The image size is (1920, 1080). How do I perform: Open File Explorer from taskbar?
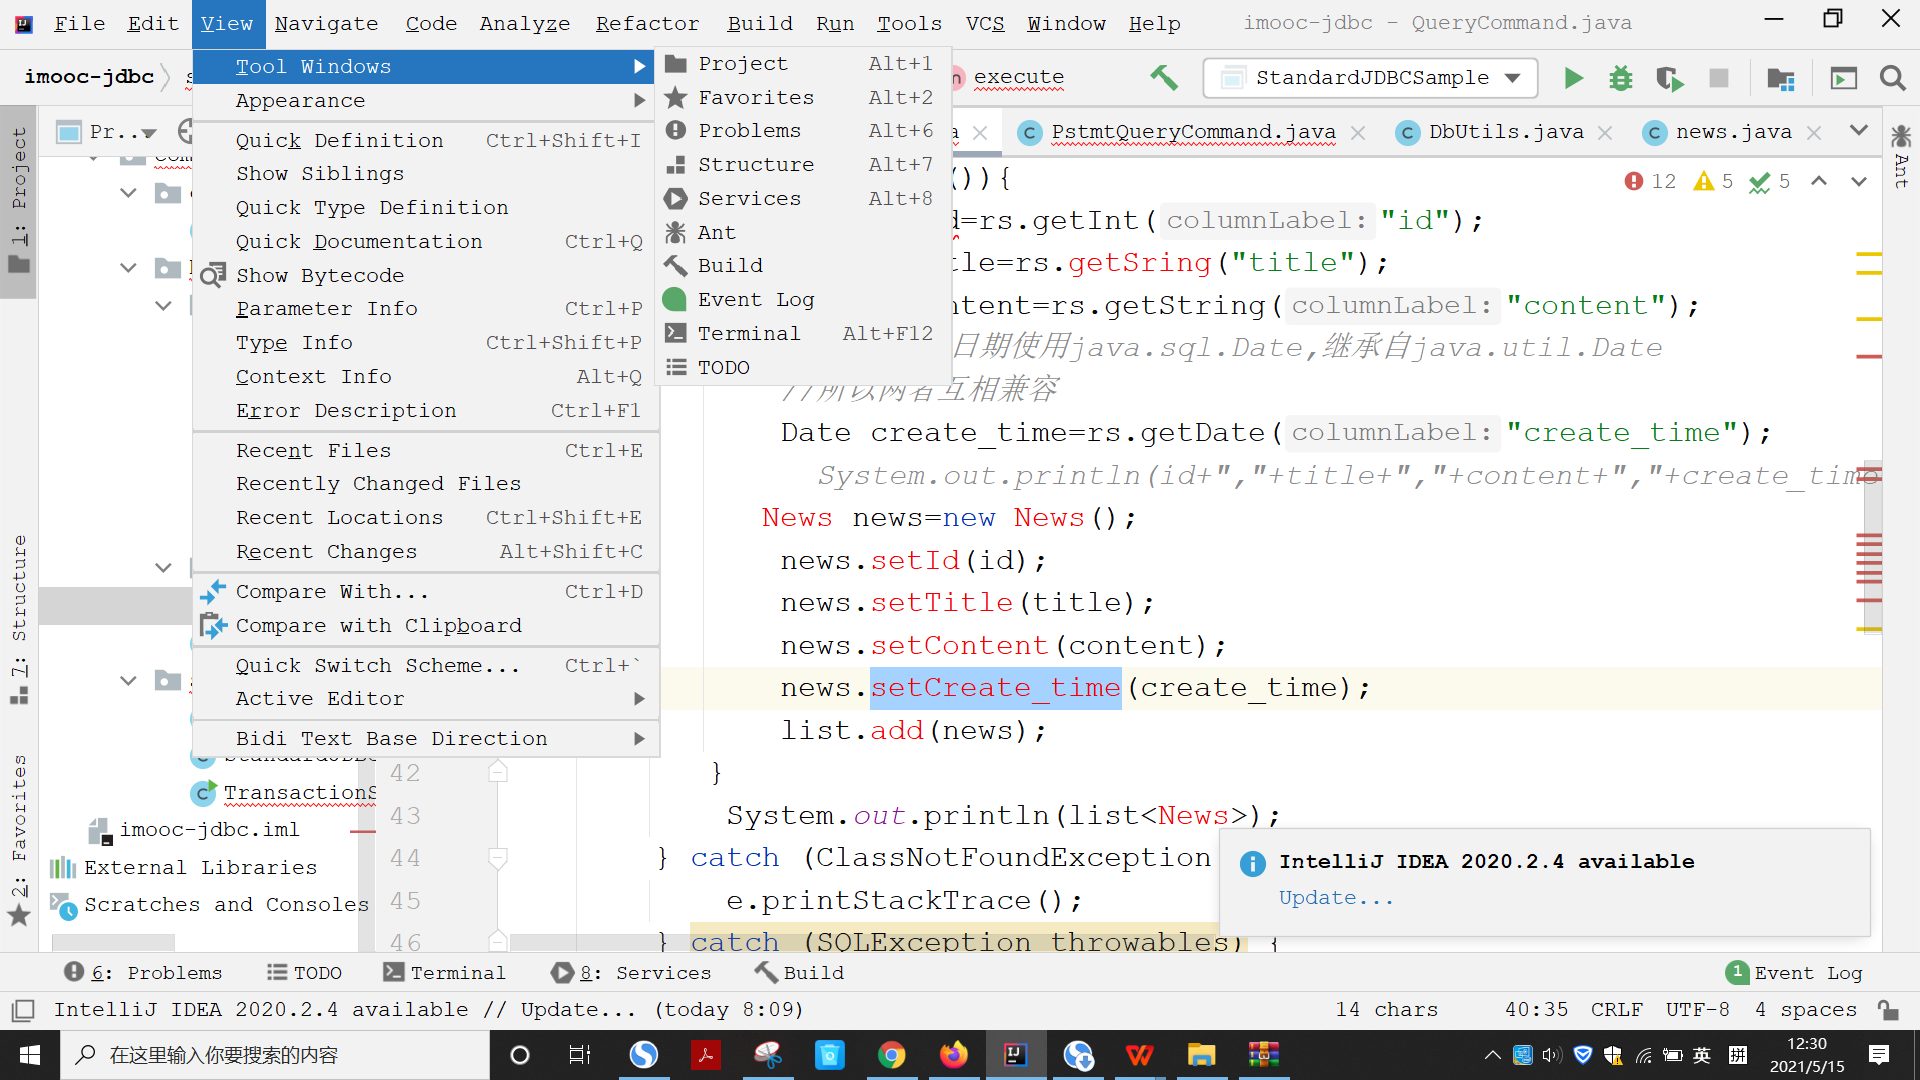[1201, 1055]
